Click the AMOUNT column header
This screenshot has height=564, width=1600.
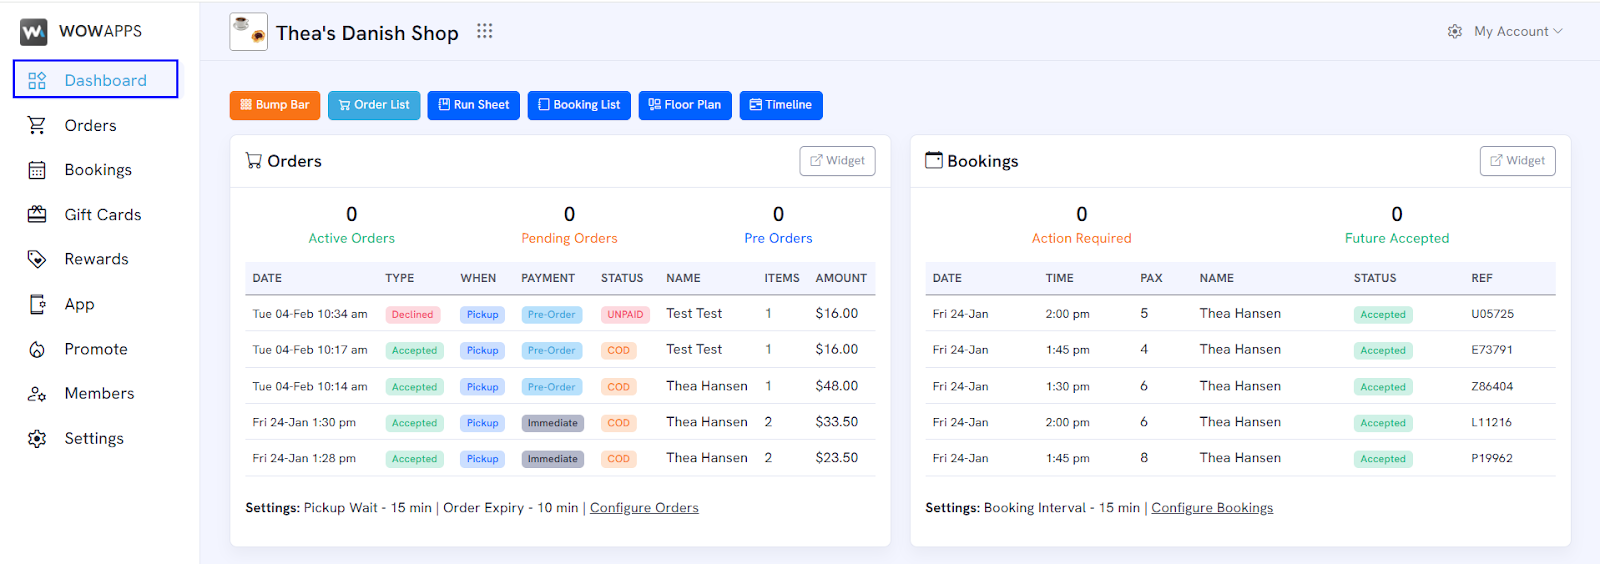pos(841,278)
